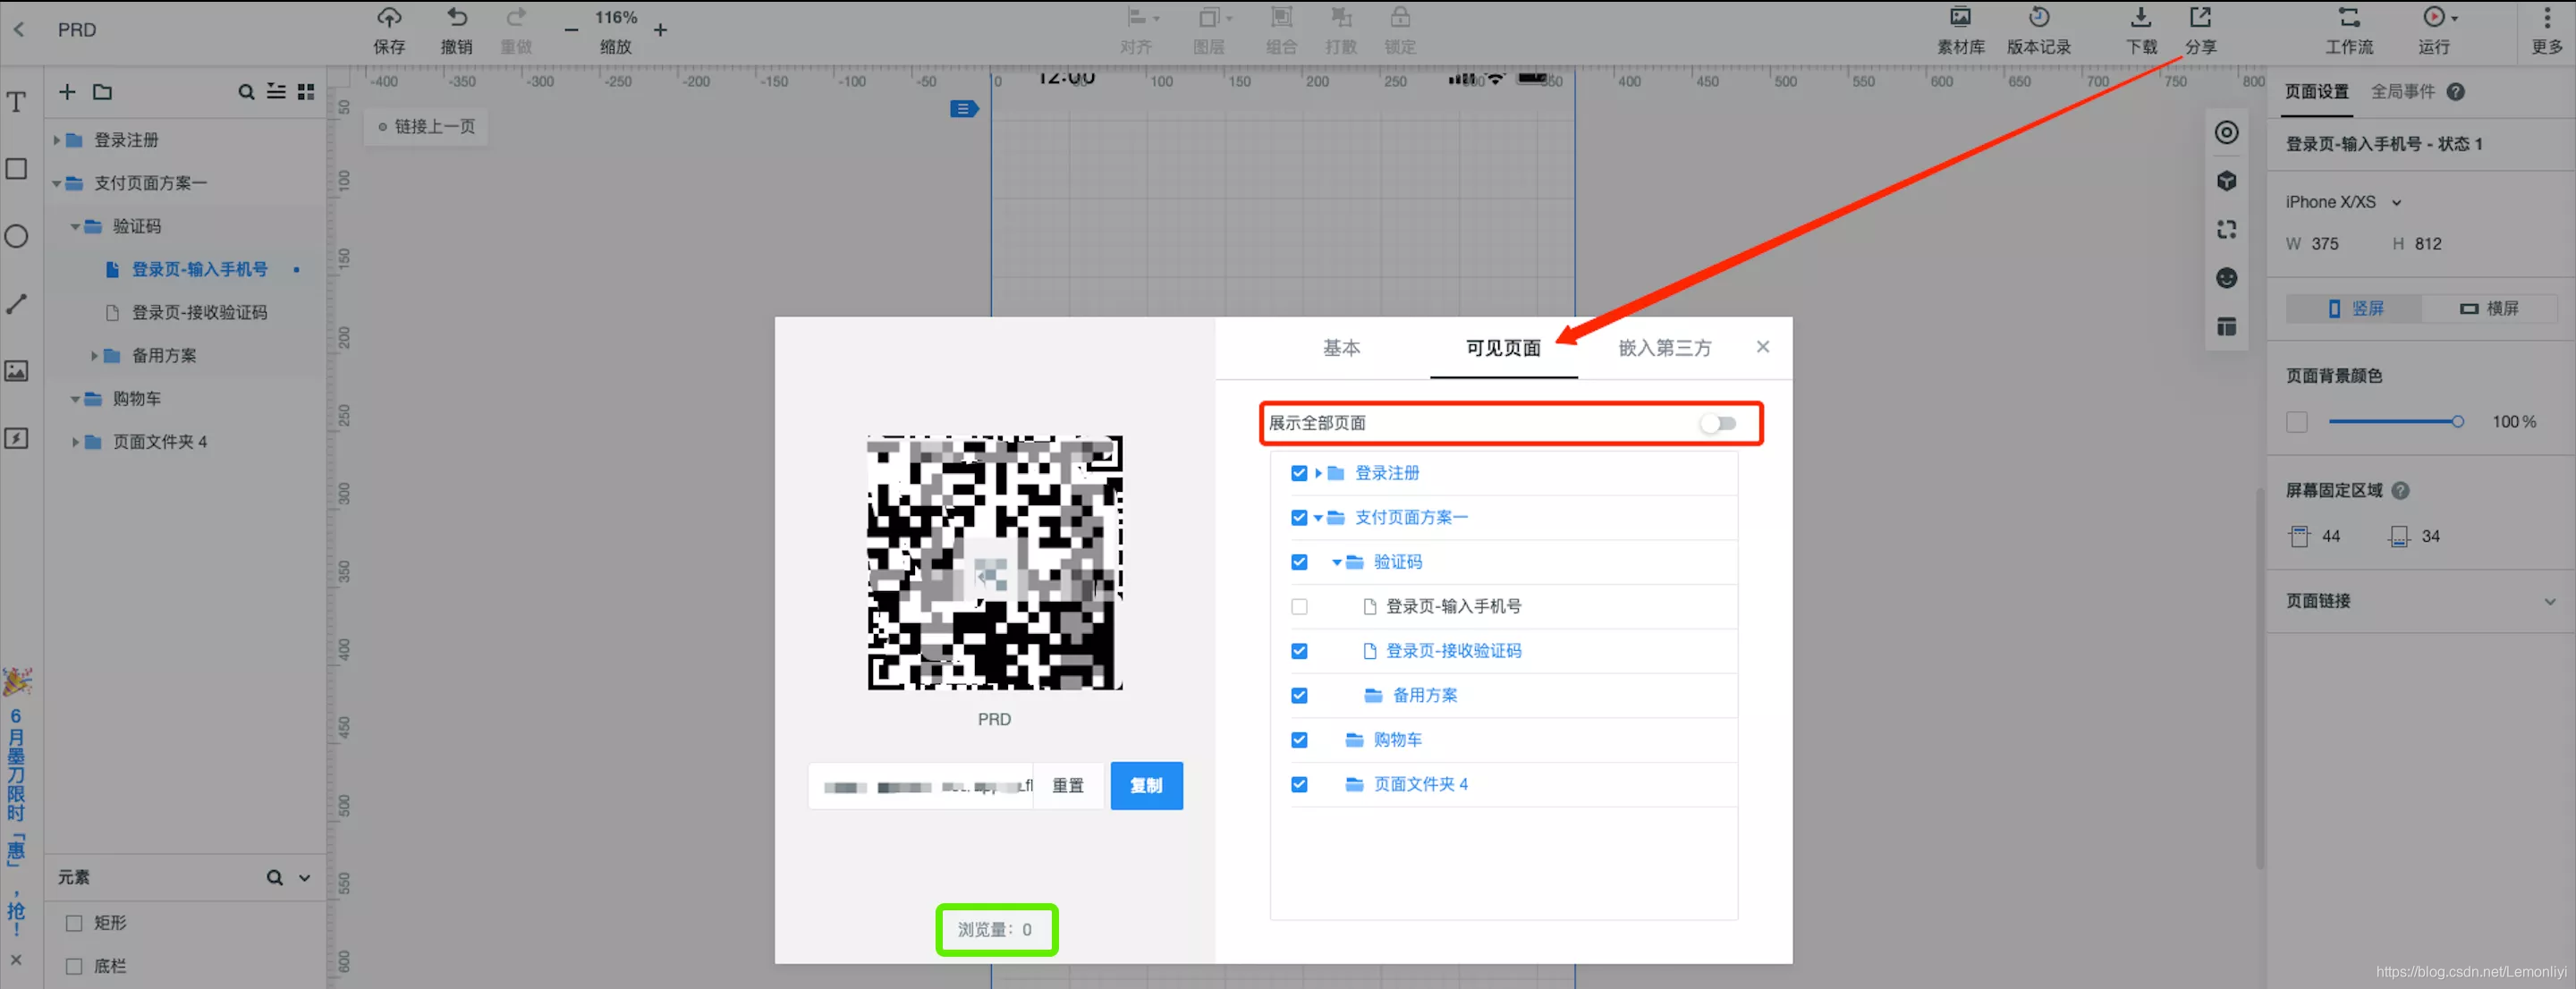Open the 页面设置 tab
The height and width of the screenshot is (989, 2576).
[2316, 92]
